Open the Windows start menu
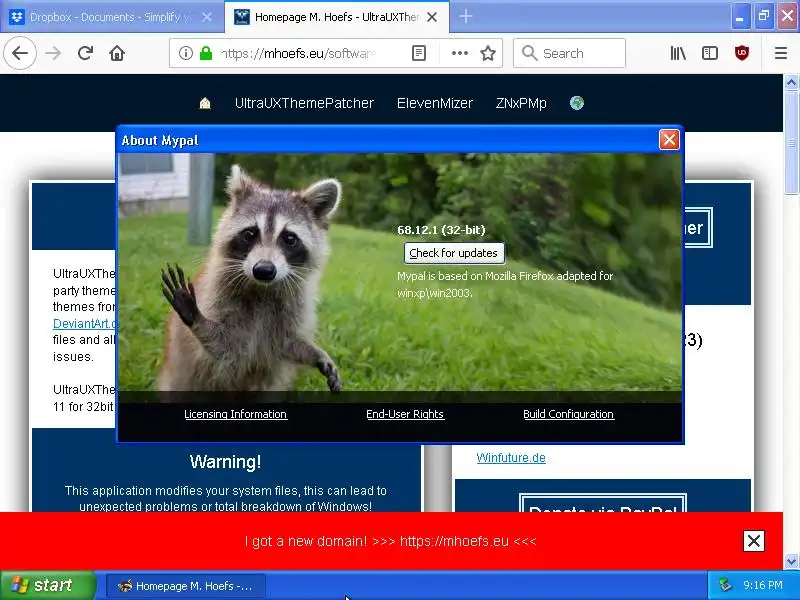The width and height of the screenshot is (800, 600). 48,585
